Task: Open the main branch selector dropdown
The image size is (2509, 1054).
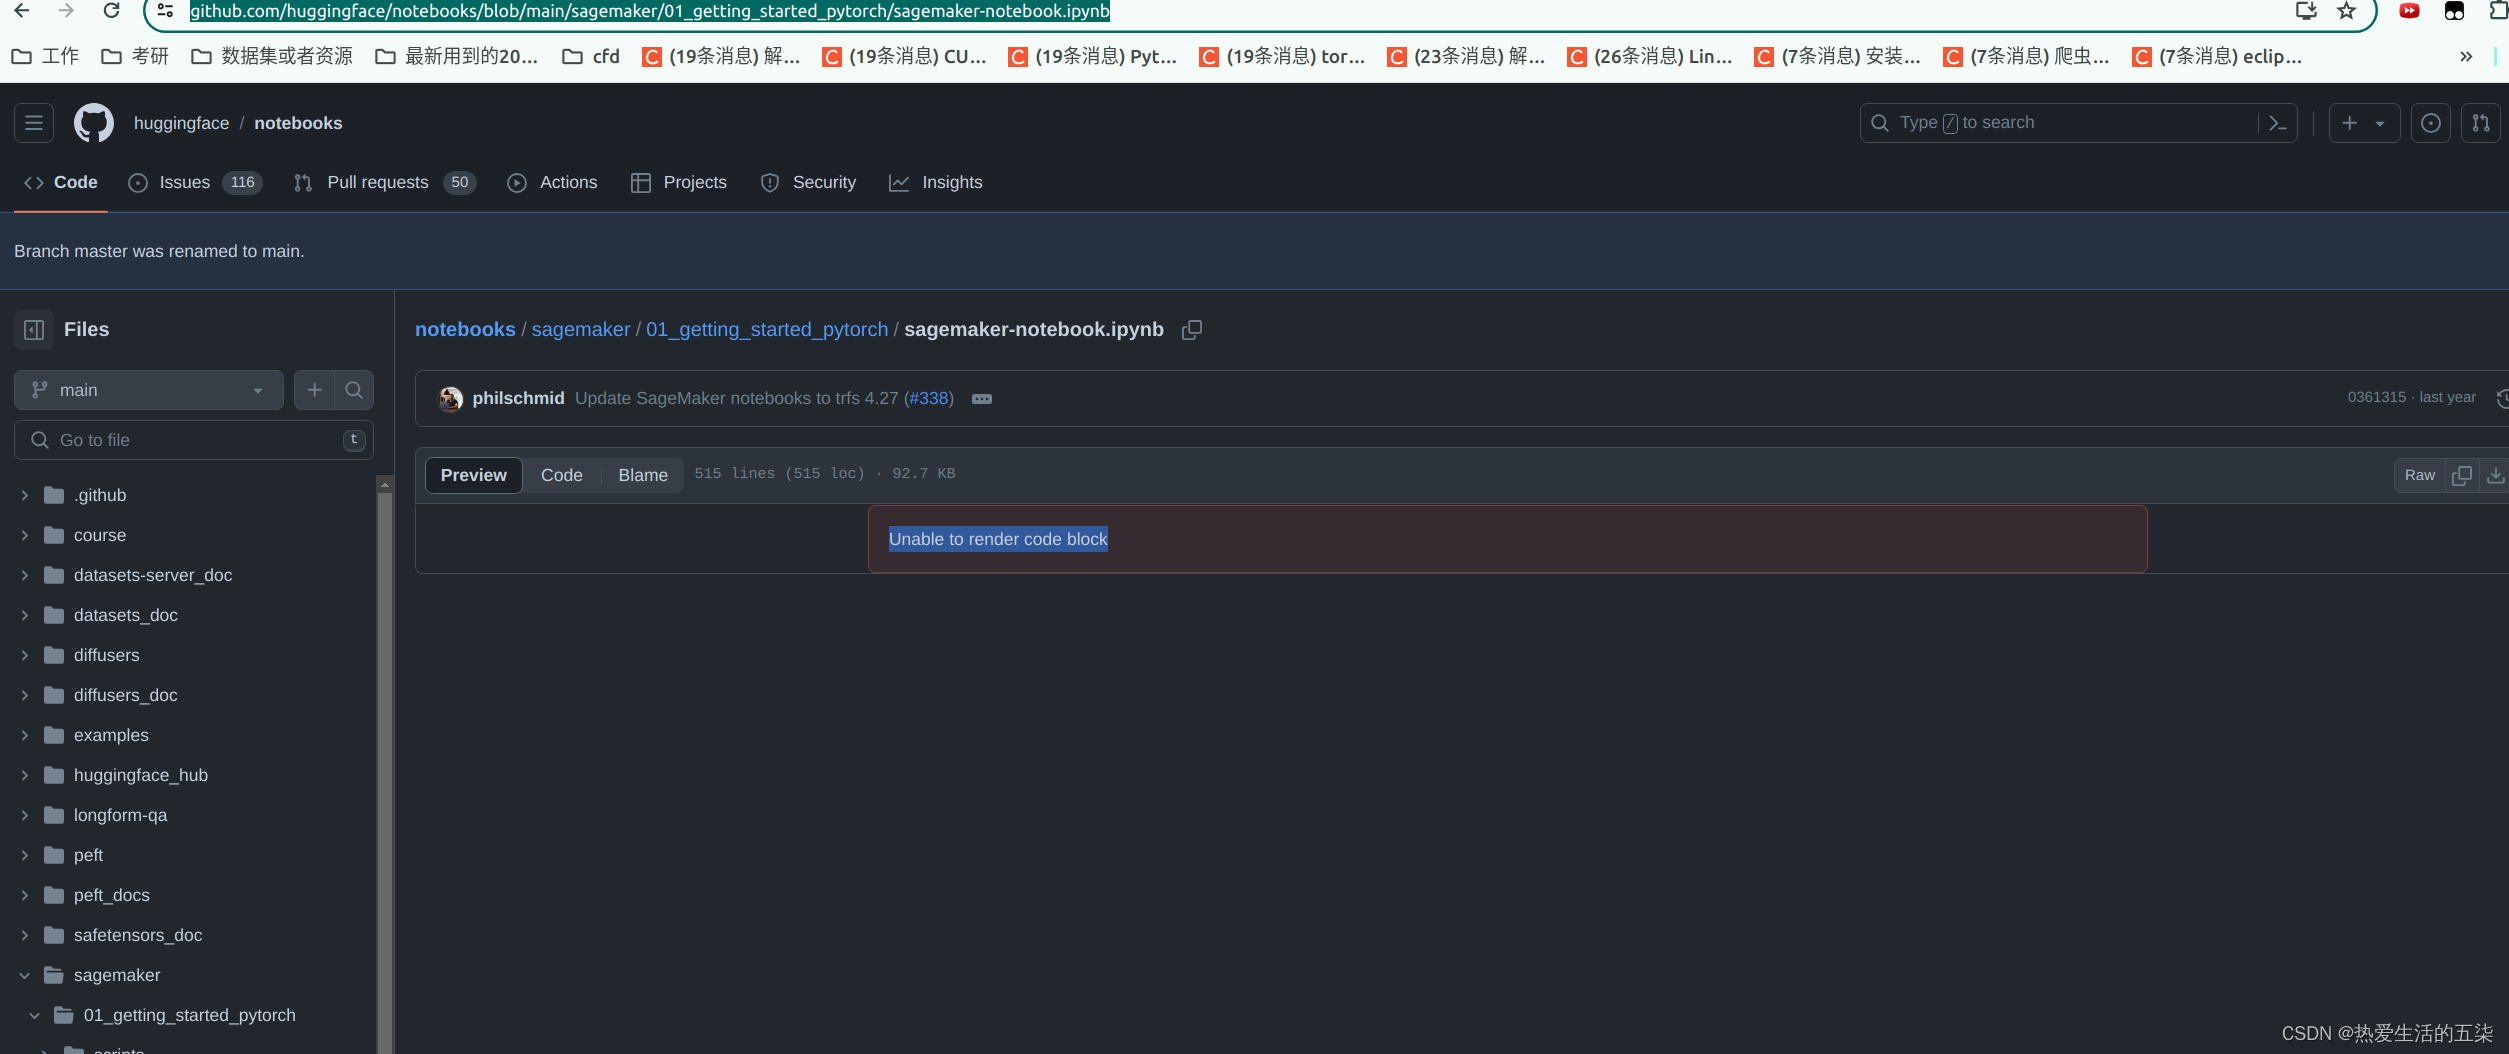Action: (x=149, y=390)
